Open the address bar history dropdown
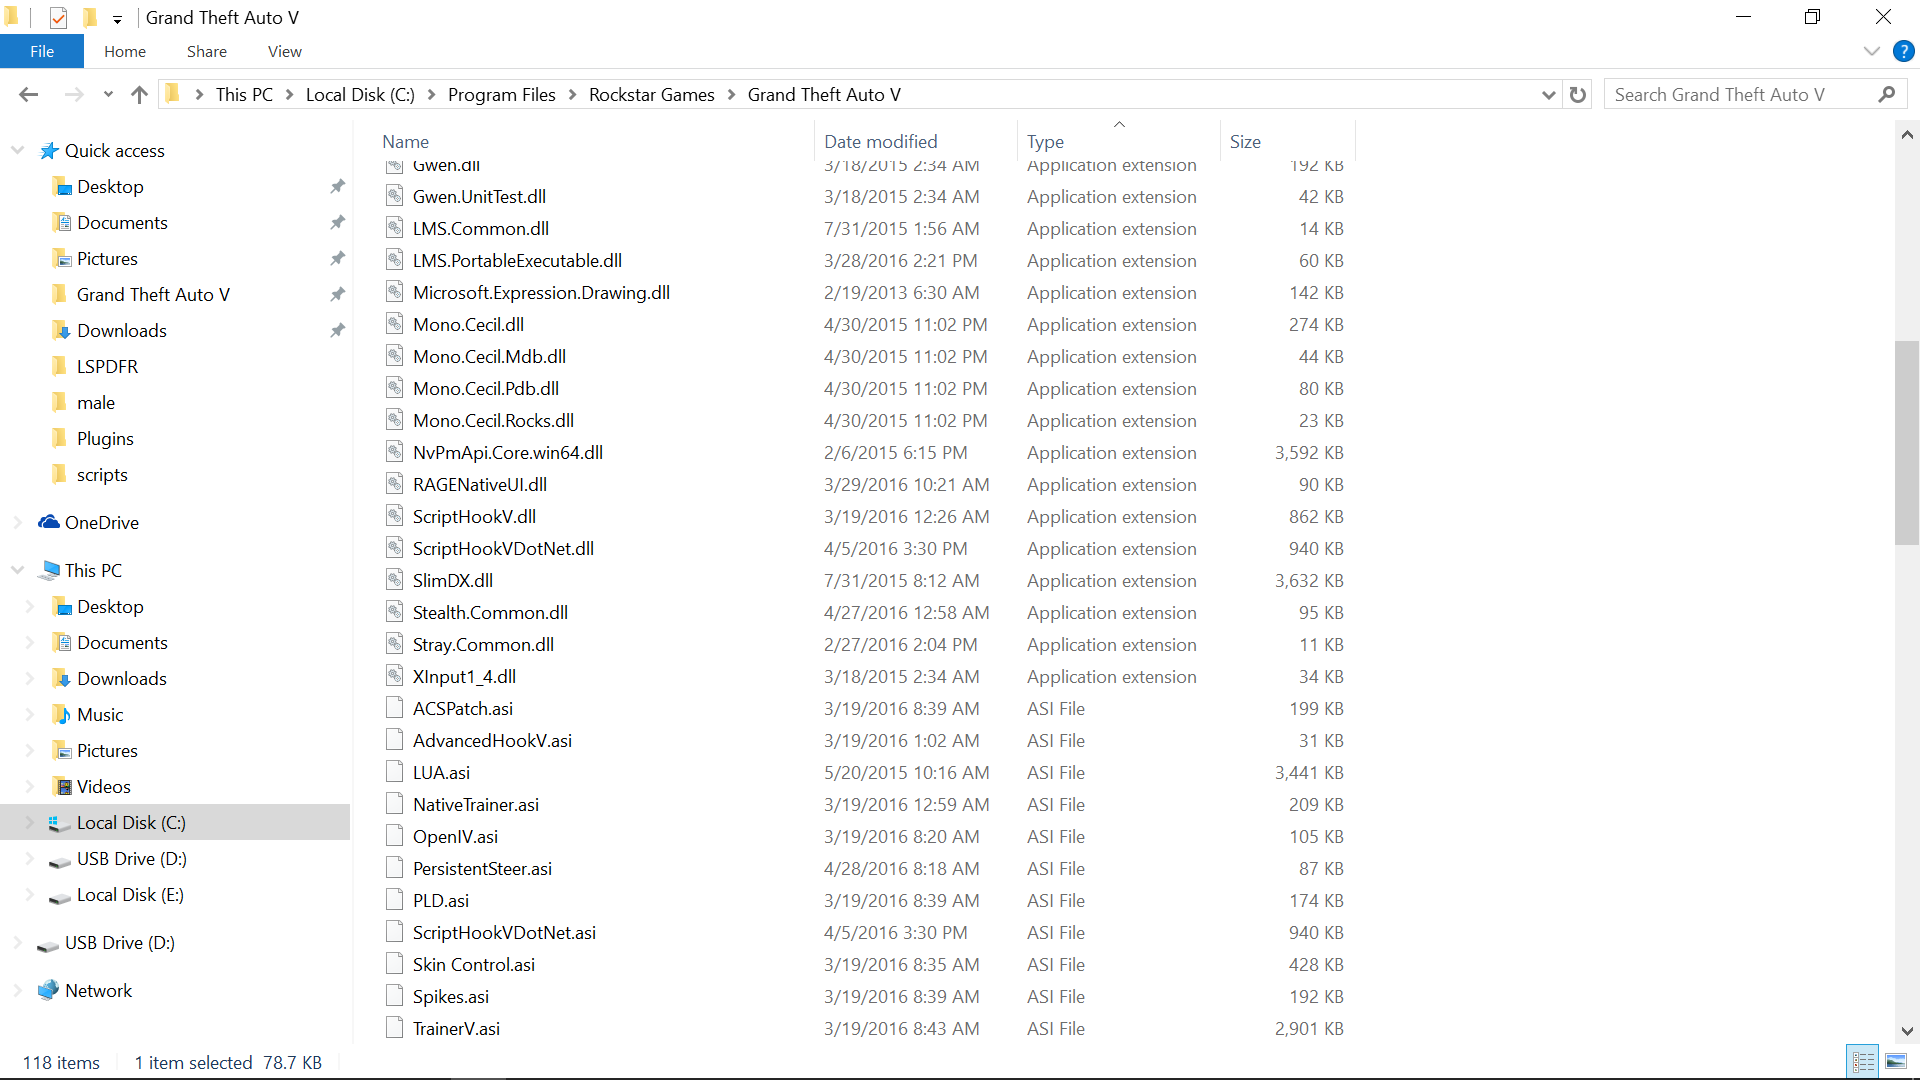 tap(1548, 94)
